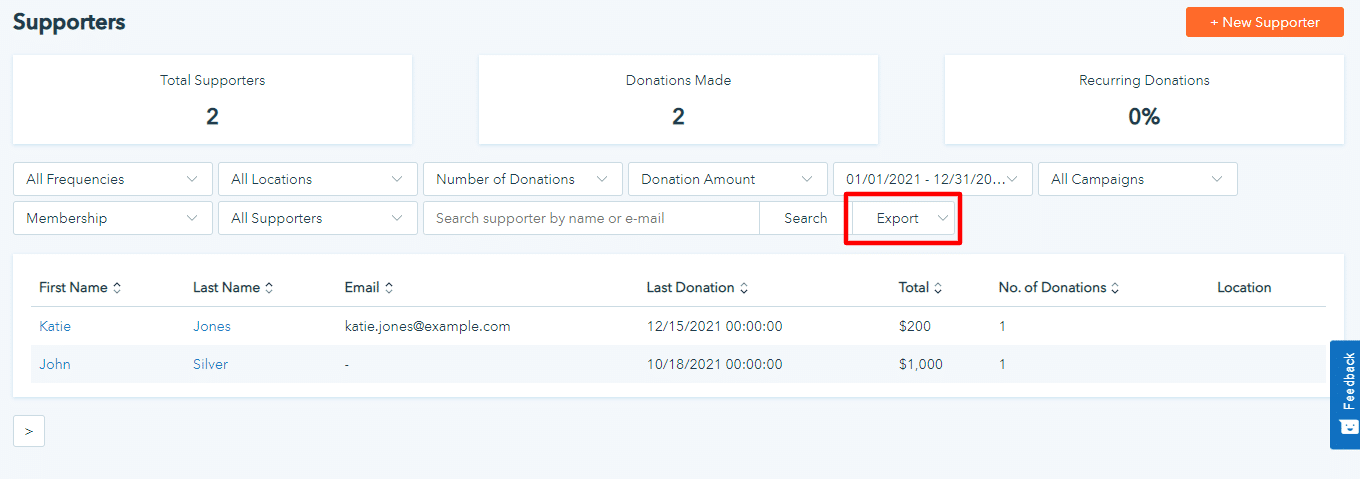1360x479 pixels.
Task: Sort by First Name column icon
Action: click(117, 288)
